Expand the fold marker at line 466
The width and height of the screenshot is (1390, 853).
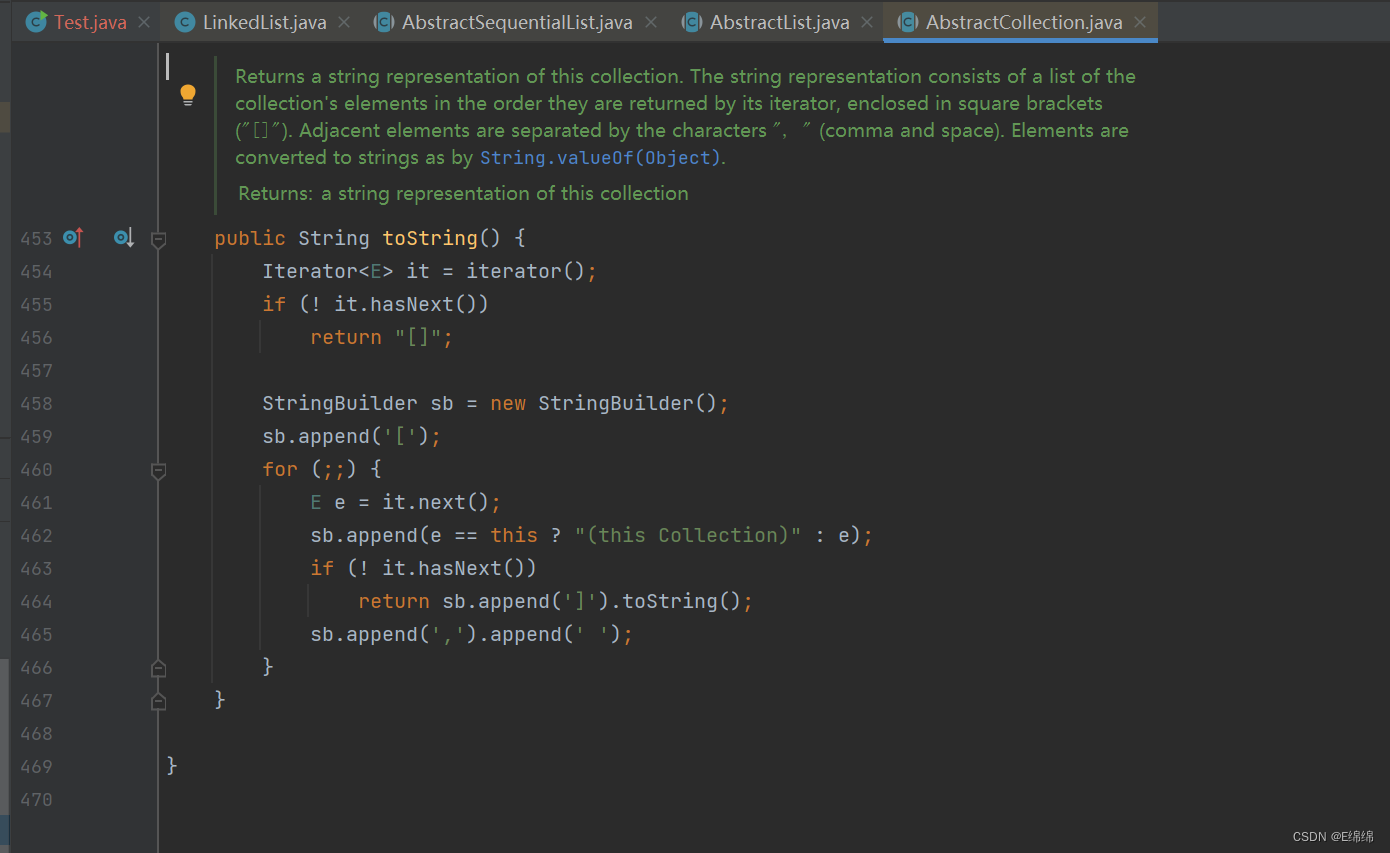tap(158, 667)
